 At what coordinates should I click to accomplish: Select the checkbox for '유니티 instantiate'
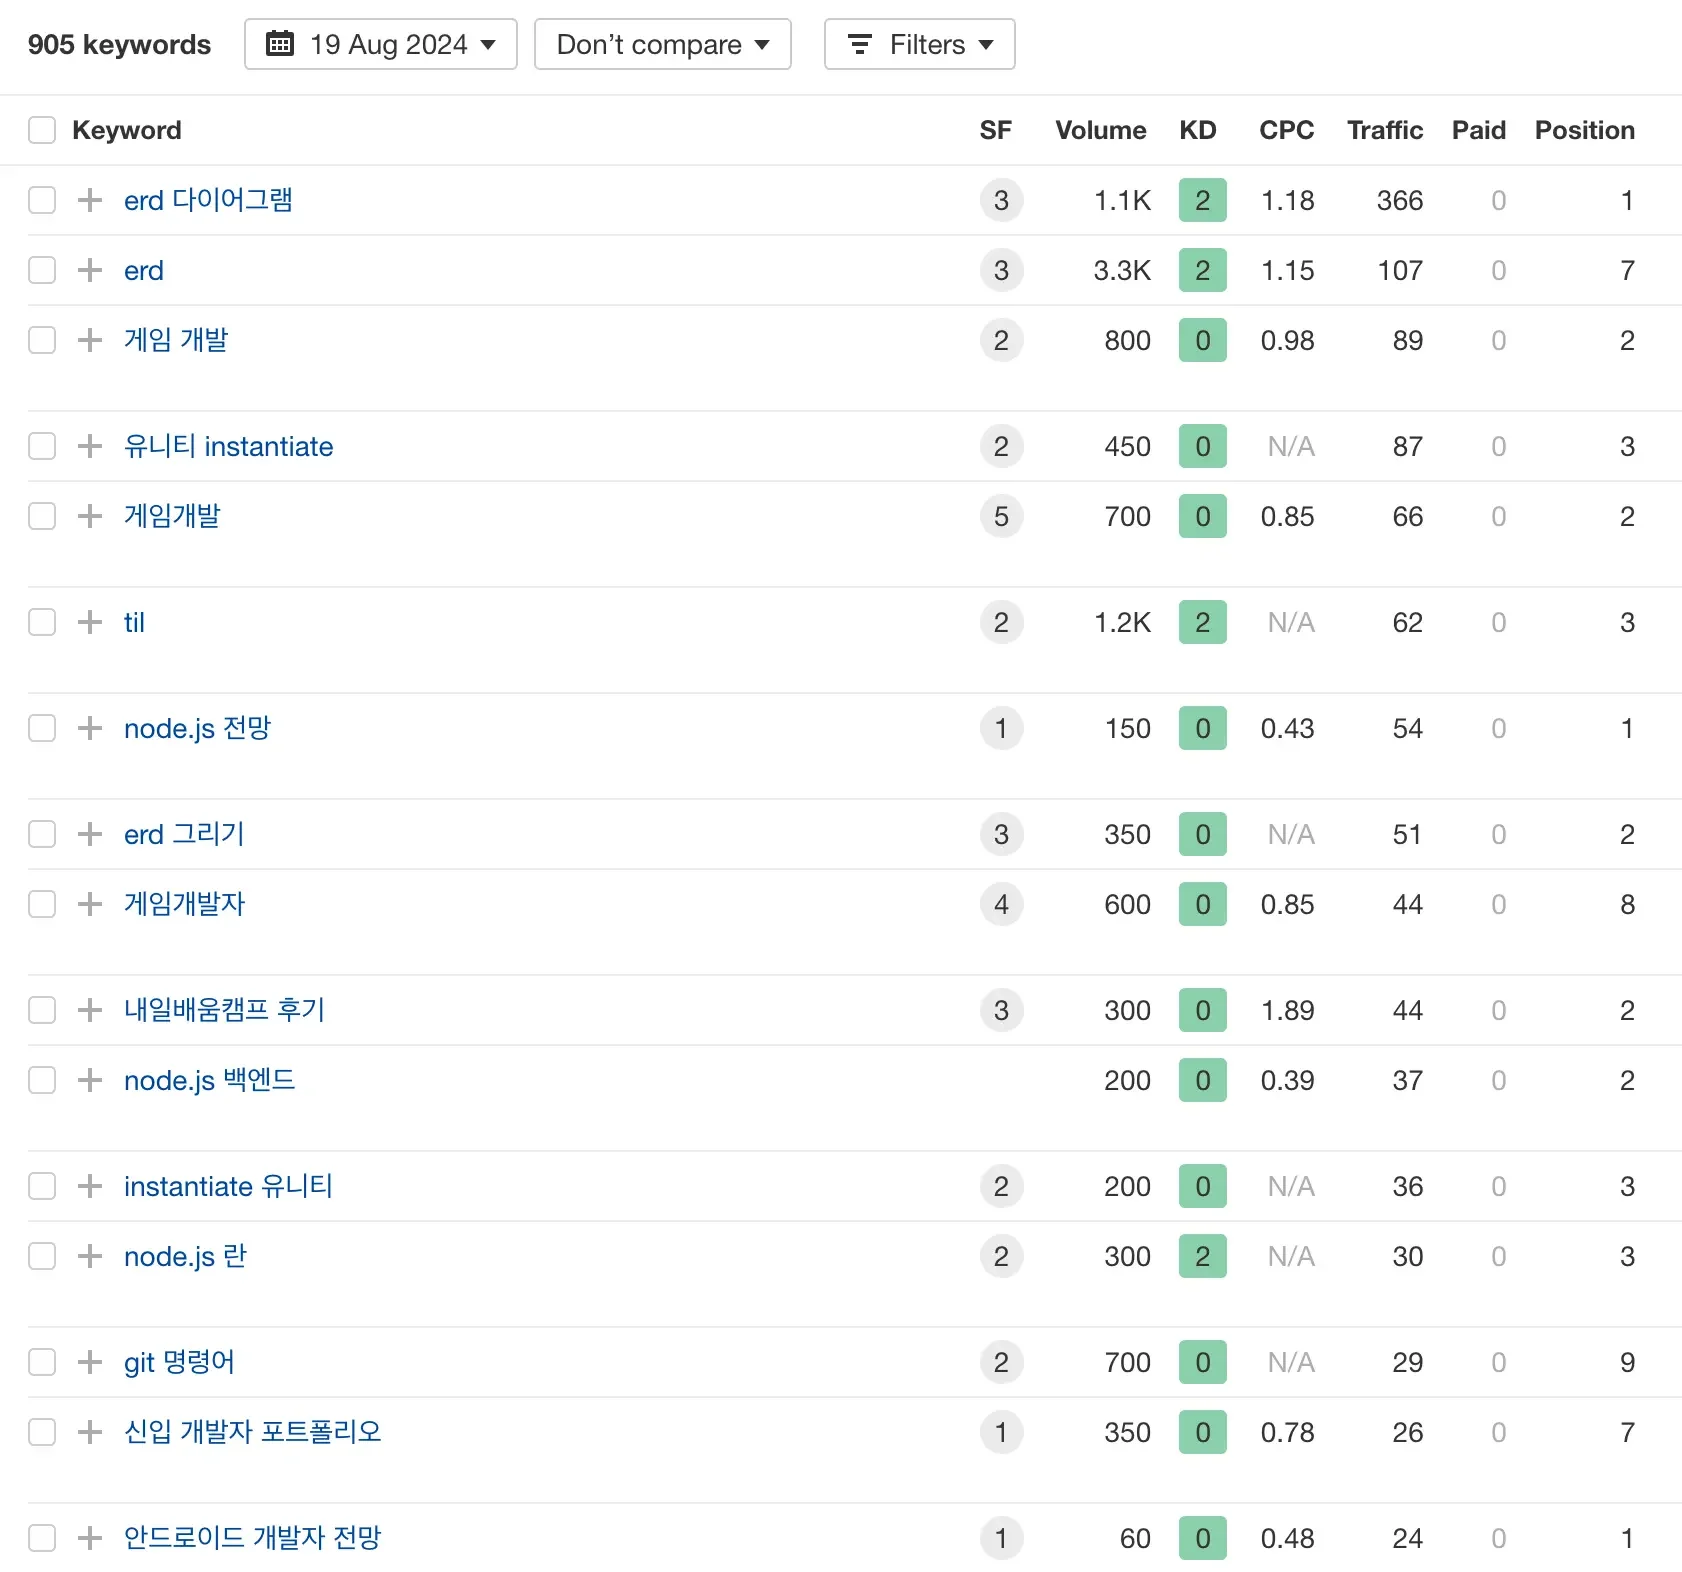coord(42,446)
